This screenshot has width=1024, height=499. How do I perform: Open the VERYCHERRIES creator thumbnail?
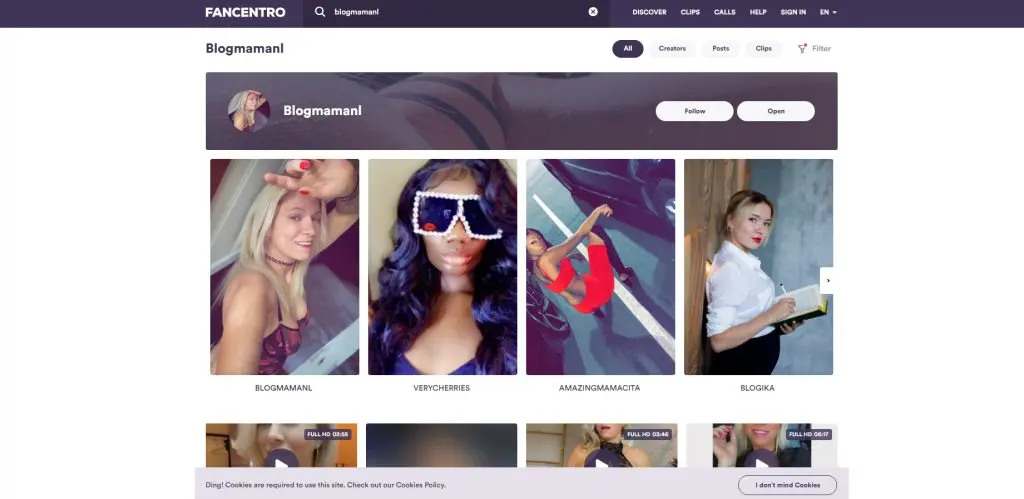click(x=442, y=267)
